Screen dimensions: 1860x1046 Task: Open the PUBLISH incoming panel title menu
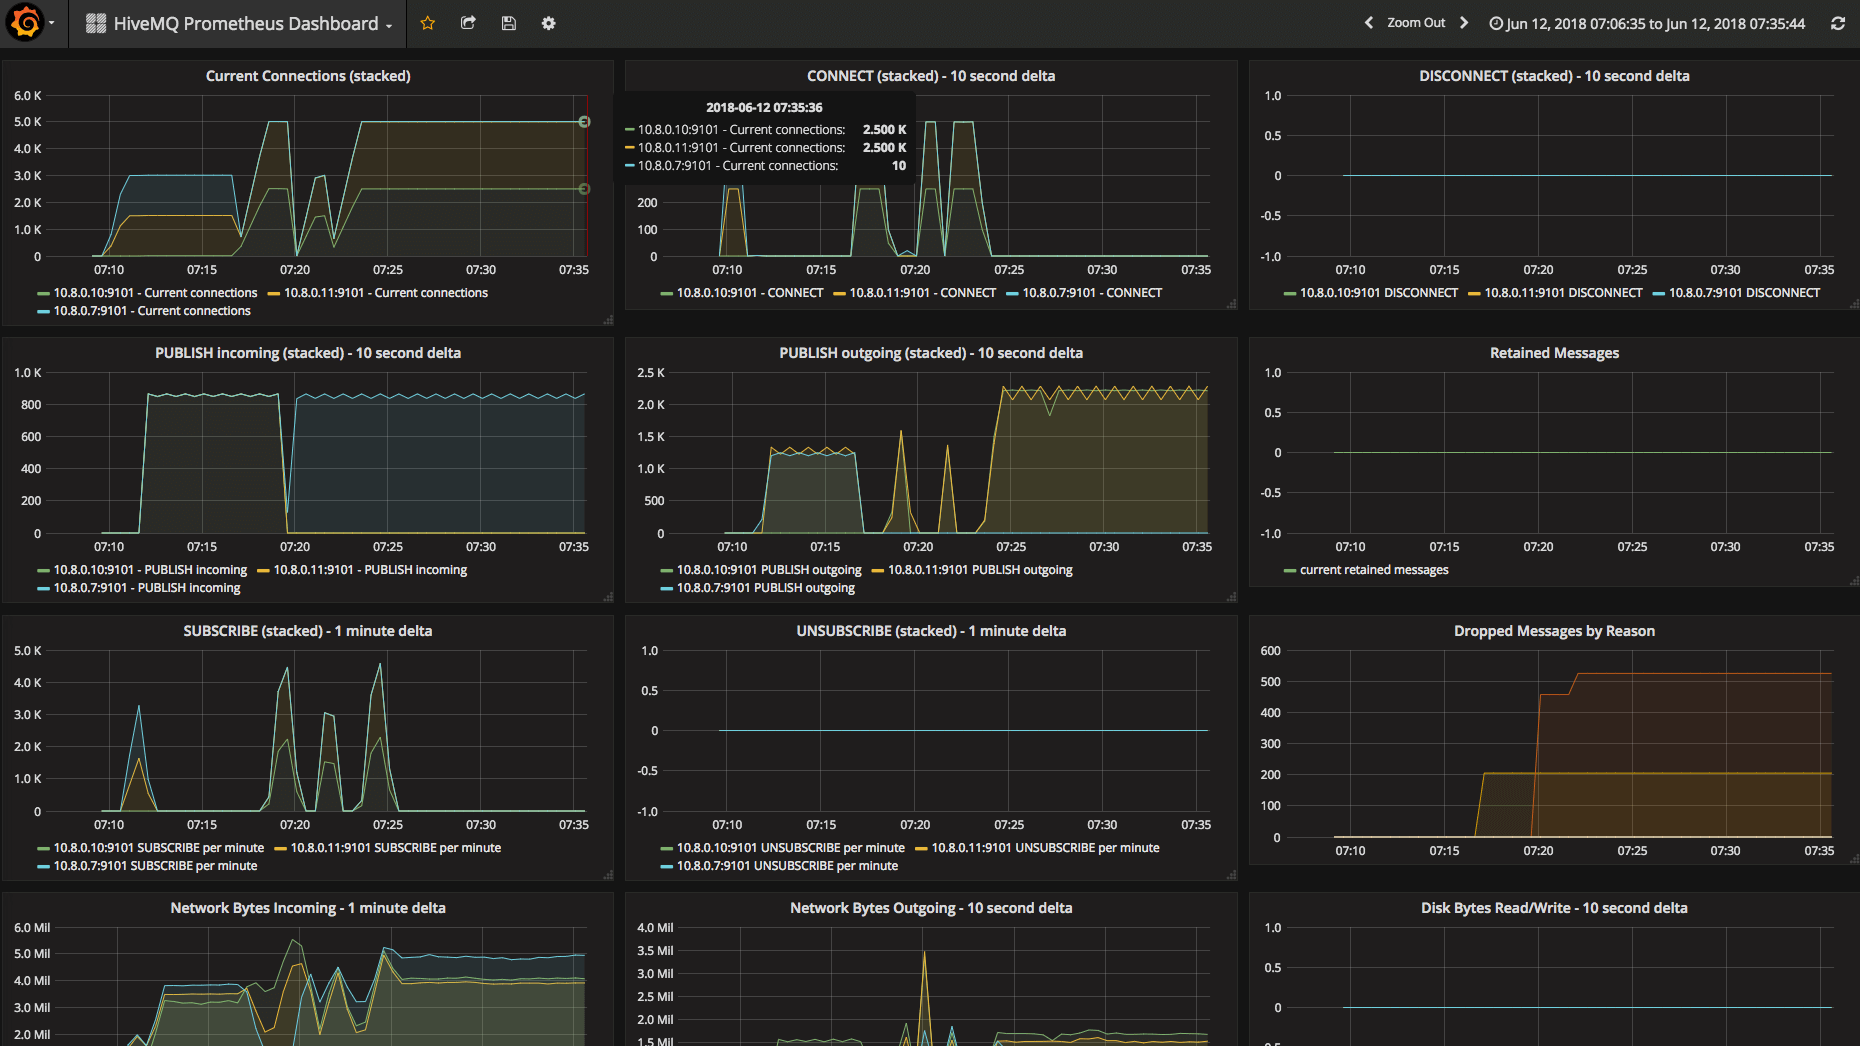pyautogui.click(x=308, y=353)
